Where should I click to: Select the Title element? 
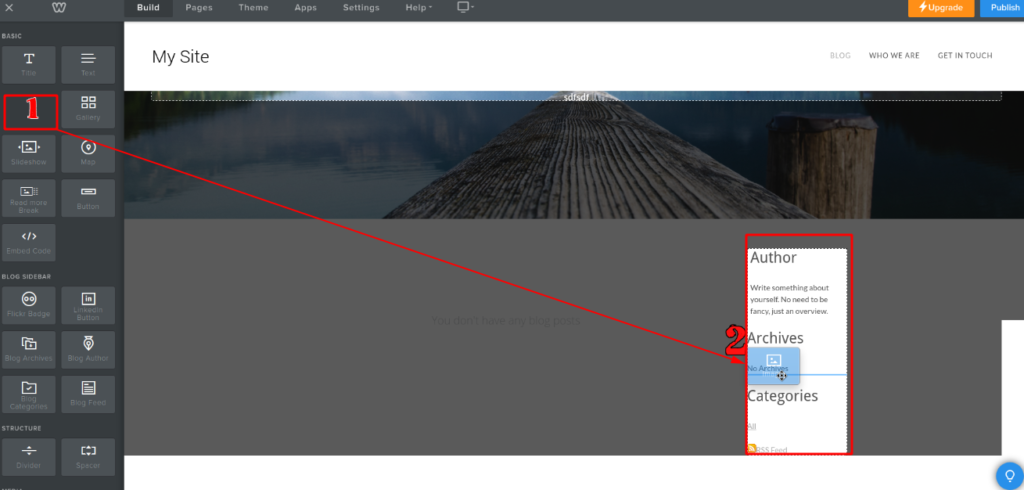[29, 64]
